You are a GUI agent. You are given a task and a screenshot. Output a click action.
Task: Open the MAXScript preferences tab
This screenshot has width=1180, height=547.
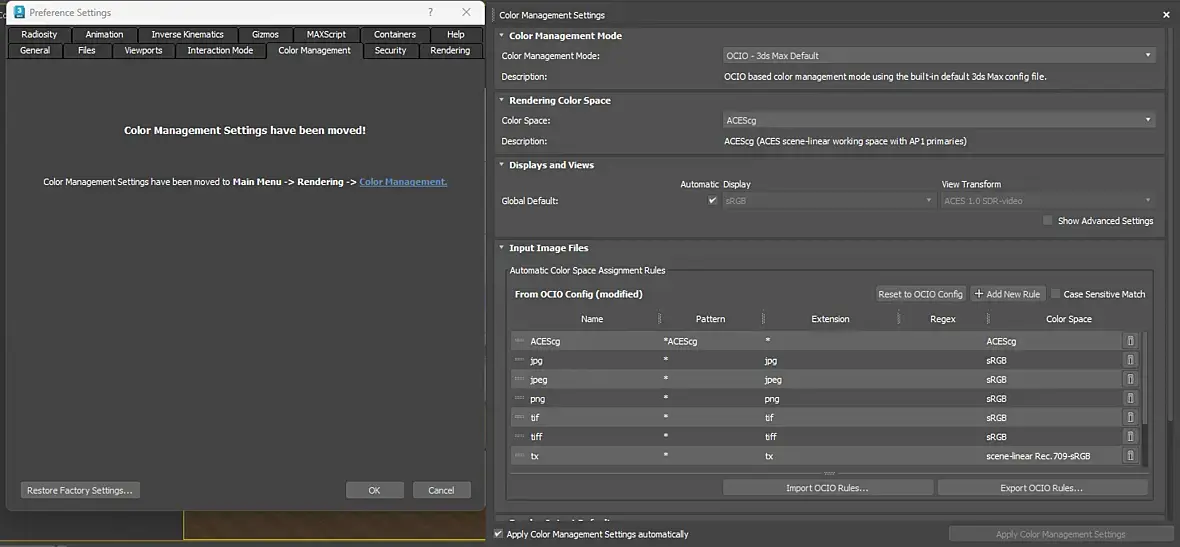326,34
